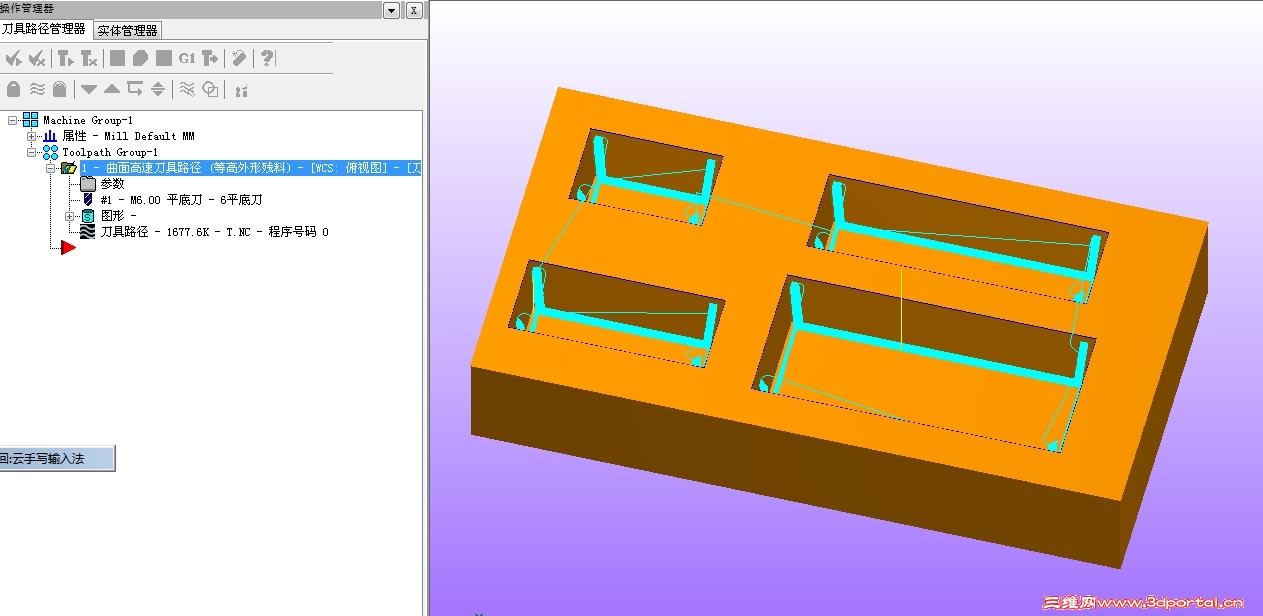The height and width of the screenshot is (616, 1263).
Task: Select Machine Group-1 label
Action: coord(88,120)
